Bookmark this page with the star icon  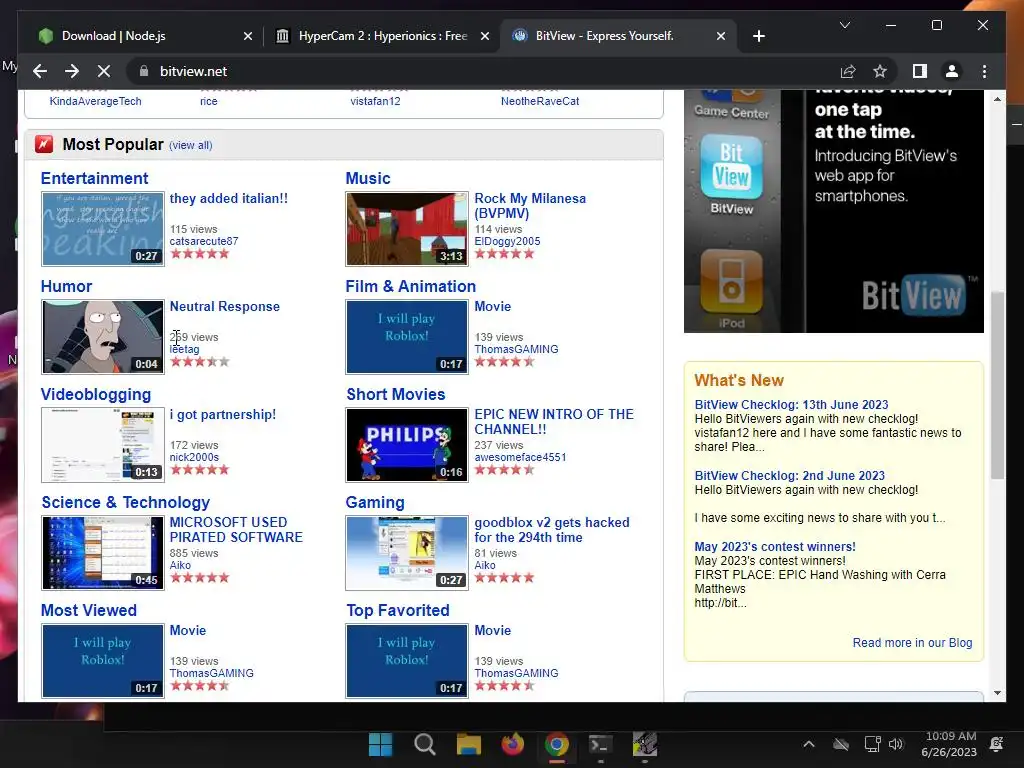click(x=880, y=71)
